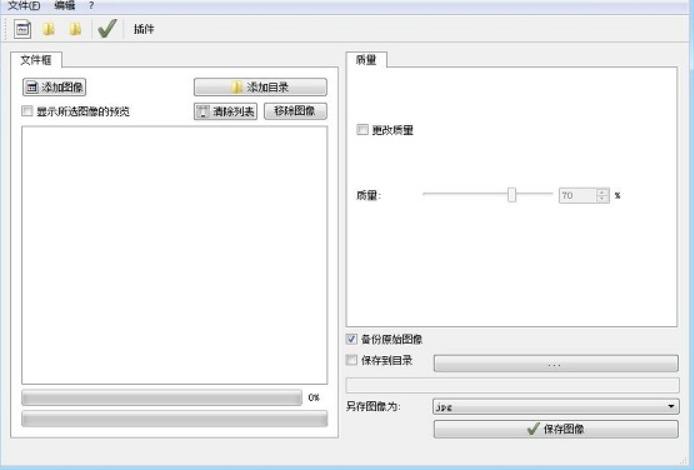Open the 文件 menu
Image resolution: width=694 pixels, height=470 pixels.
[24, 6]
